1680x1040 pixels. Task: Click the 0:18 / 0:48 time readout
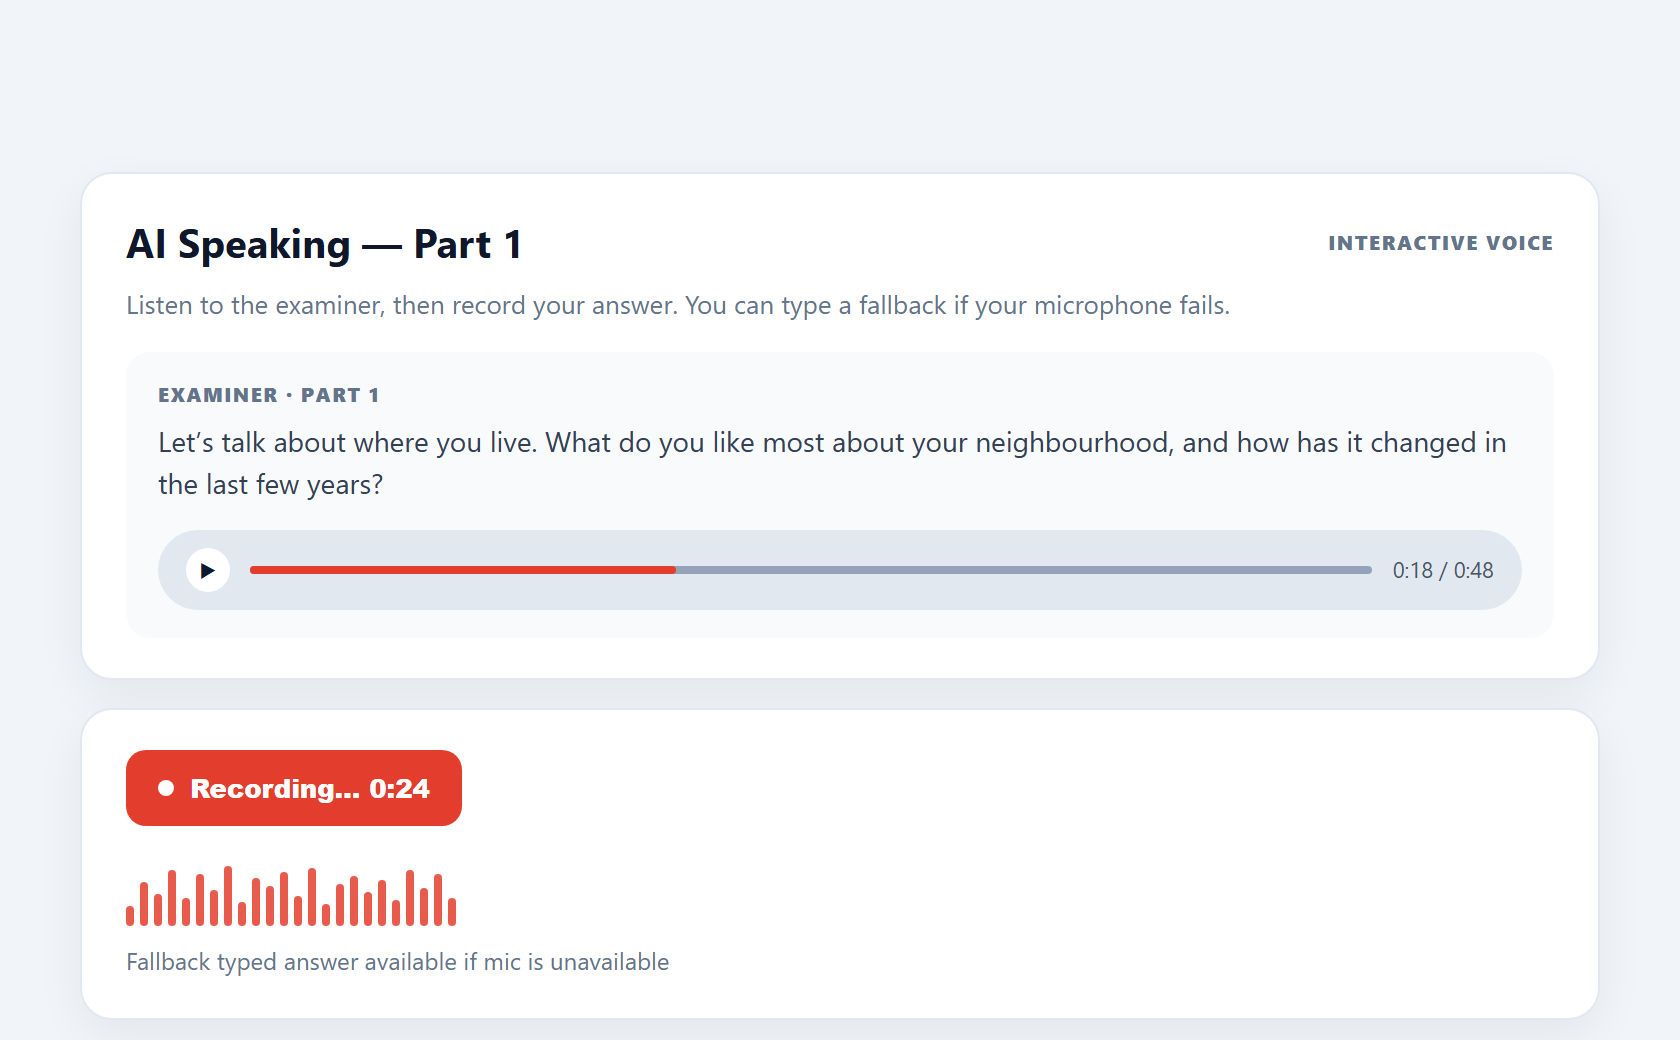pos(1443,570)
